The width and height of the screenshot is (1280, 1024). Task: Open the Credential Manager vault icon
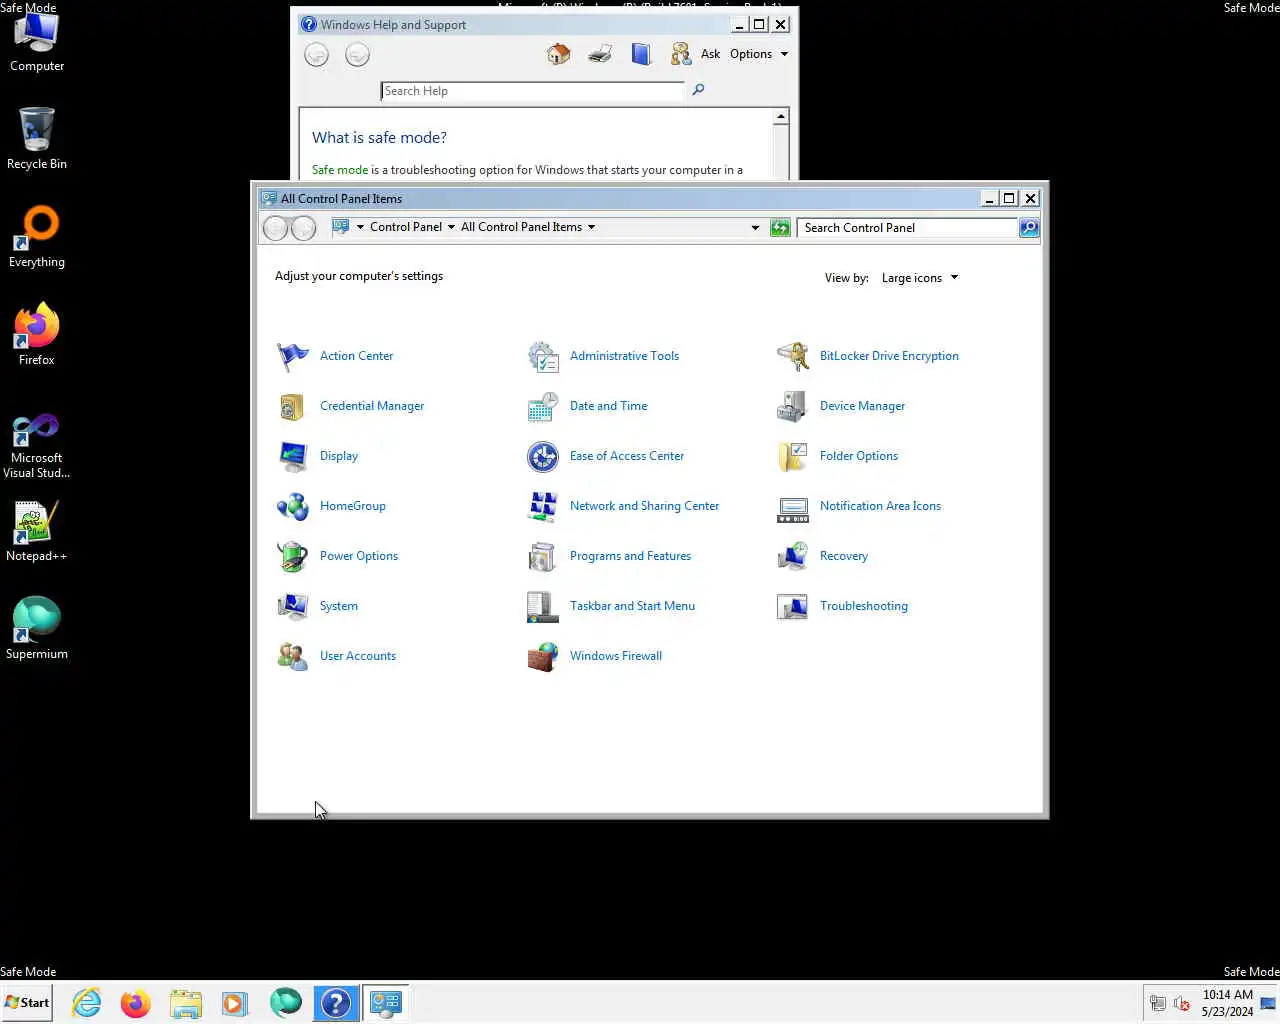pyautogui.click(x=293, y=406)
